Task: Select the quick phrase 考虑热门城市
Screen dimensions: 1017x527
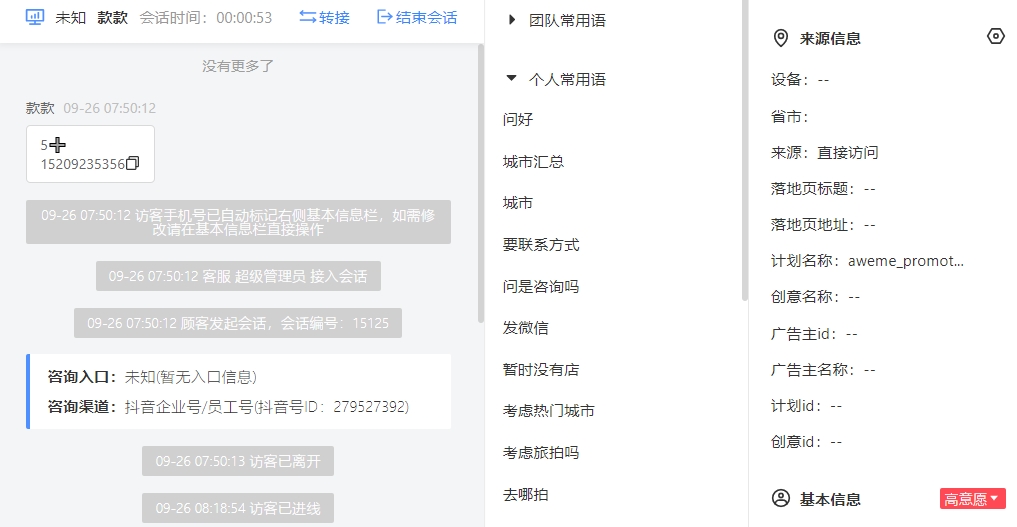Action: click(549, 410)
